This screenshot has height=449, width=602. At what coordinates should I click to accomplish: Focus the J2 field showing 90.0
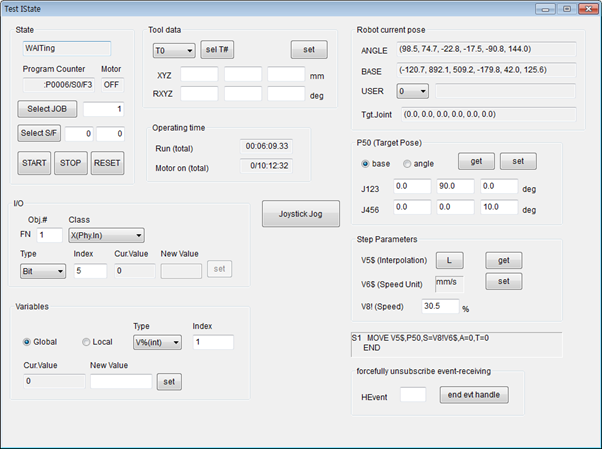pos(456,186)
